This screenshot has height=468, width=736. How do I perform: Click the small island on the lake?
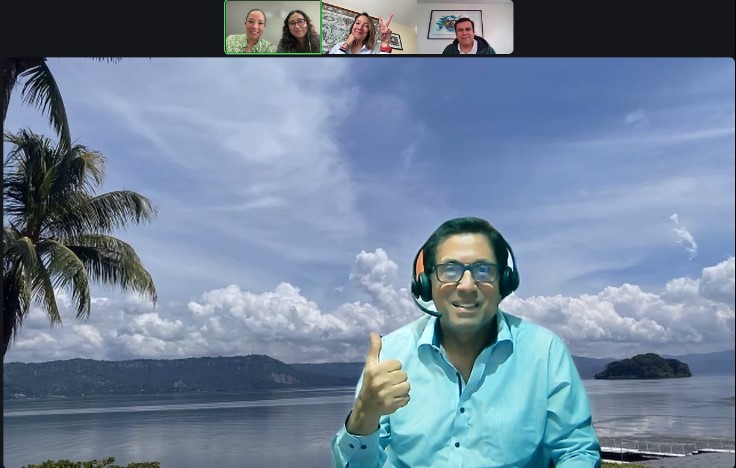(643, 367)
